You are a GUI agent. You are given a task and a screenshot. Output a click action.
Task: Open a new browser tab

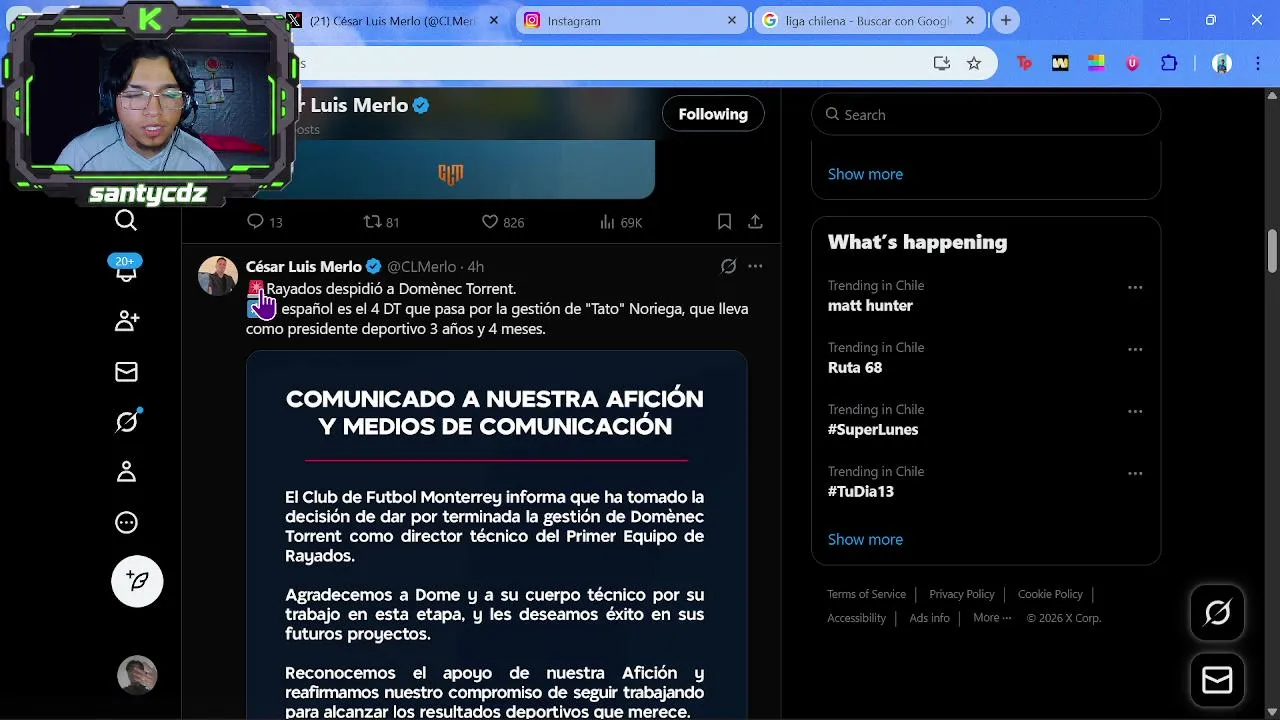[1006, 20]
